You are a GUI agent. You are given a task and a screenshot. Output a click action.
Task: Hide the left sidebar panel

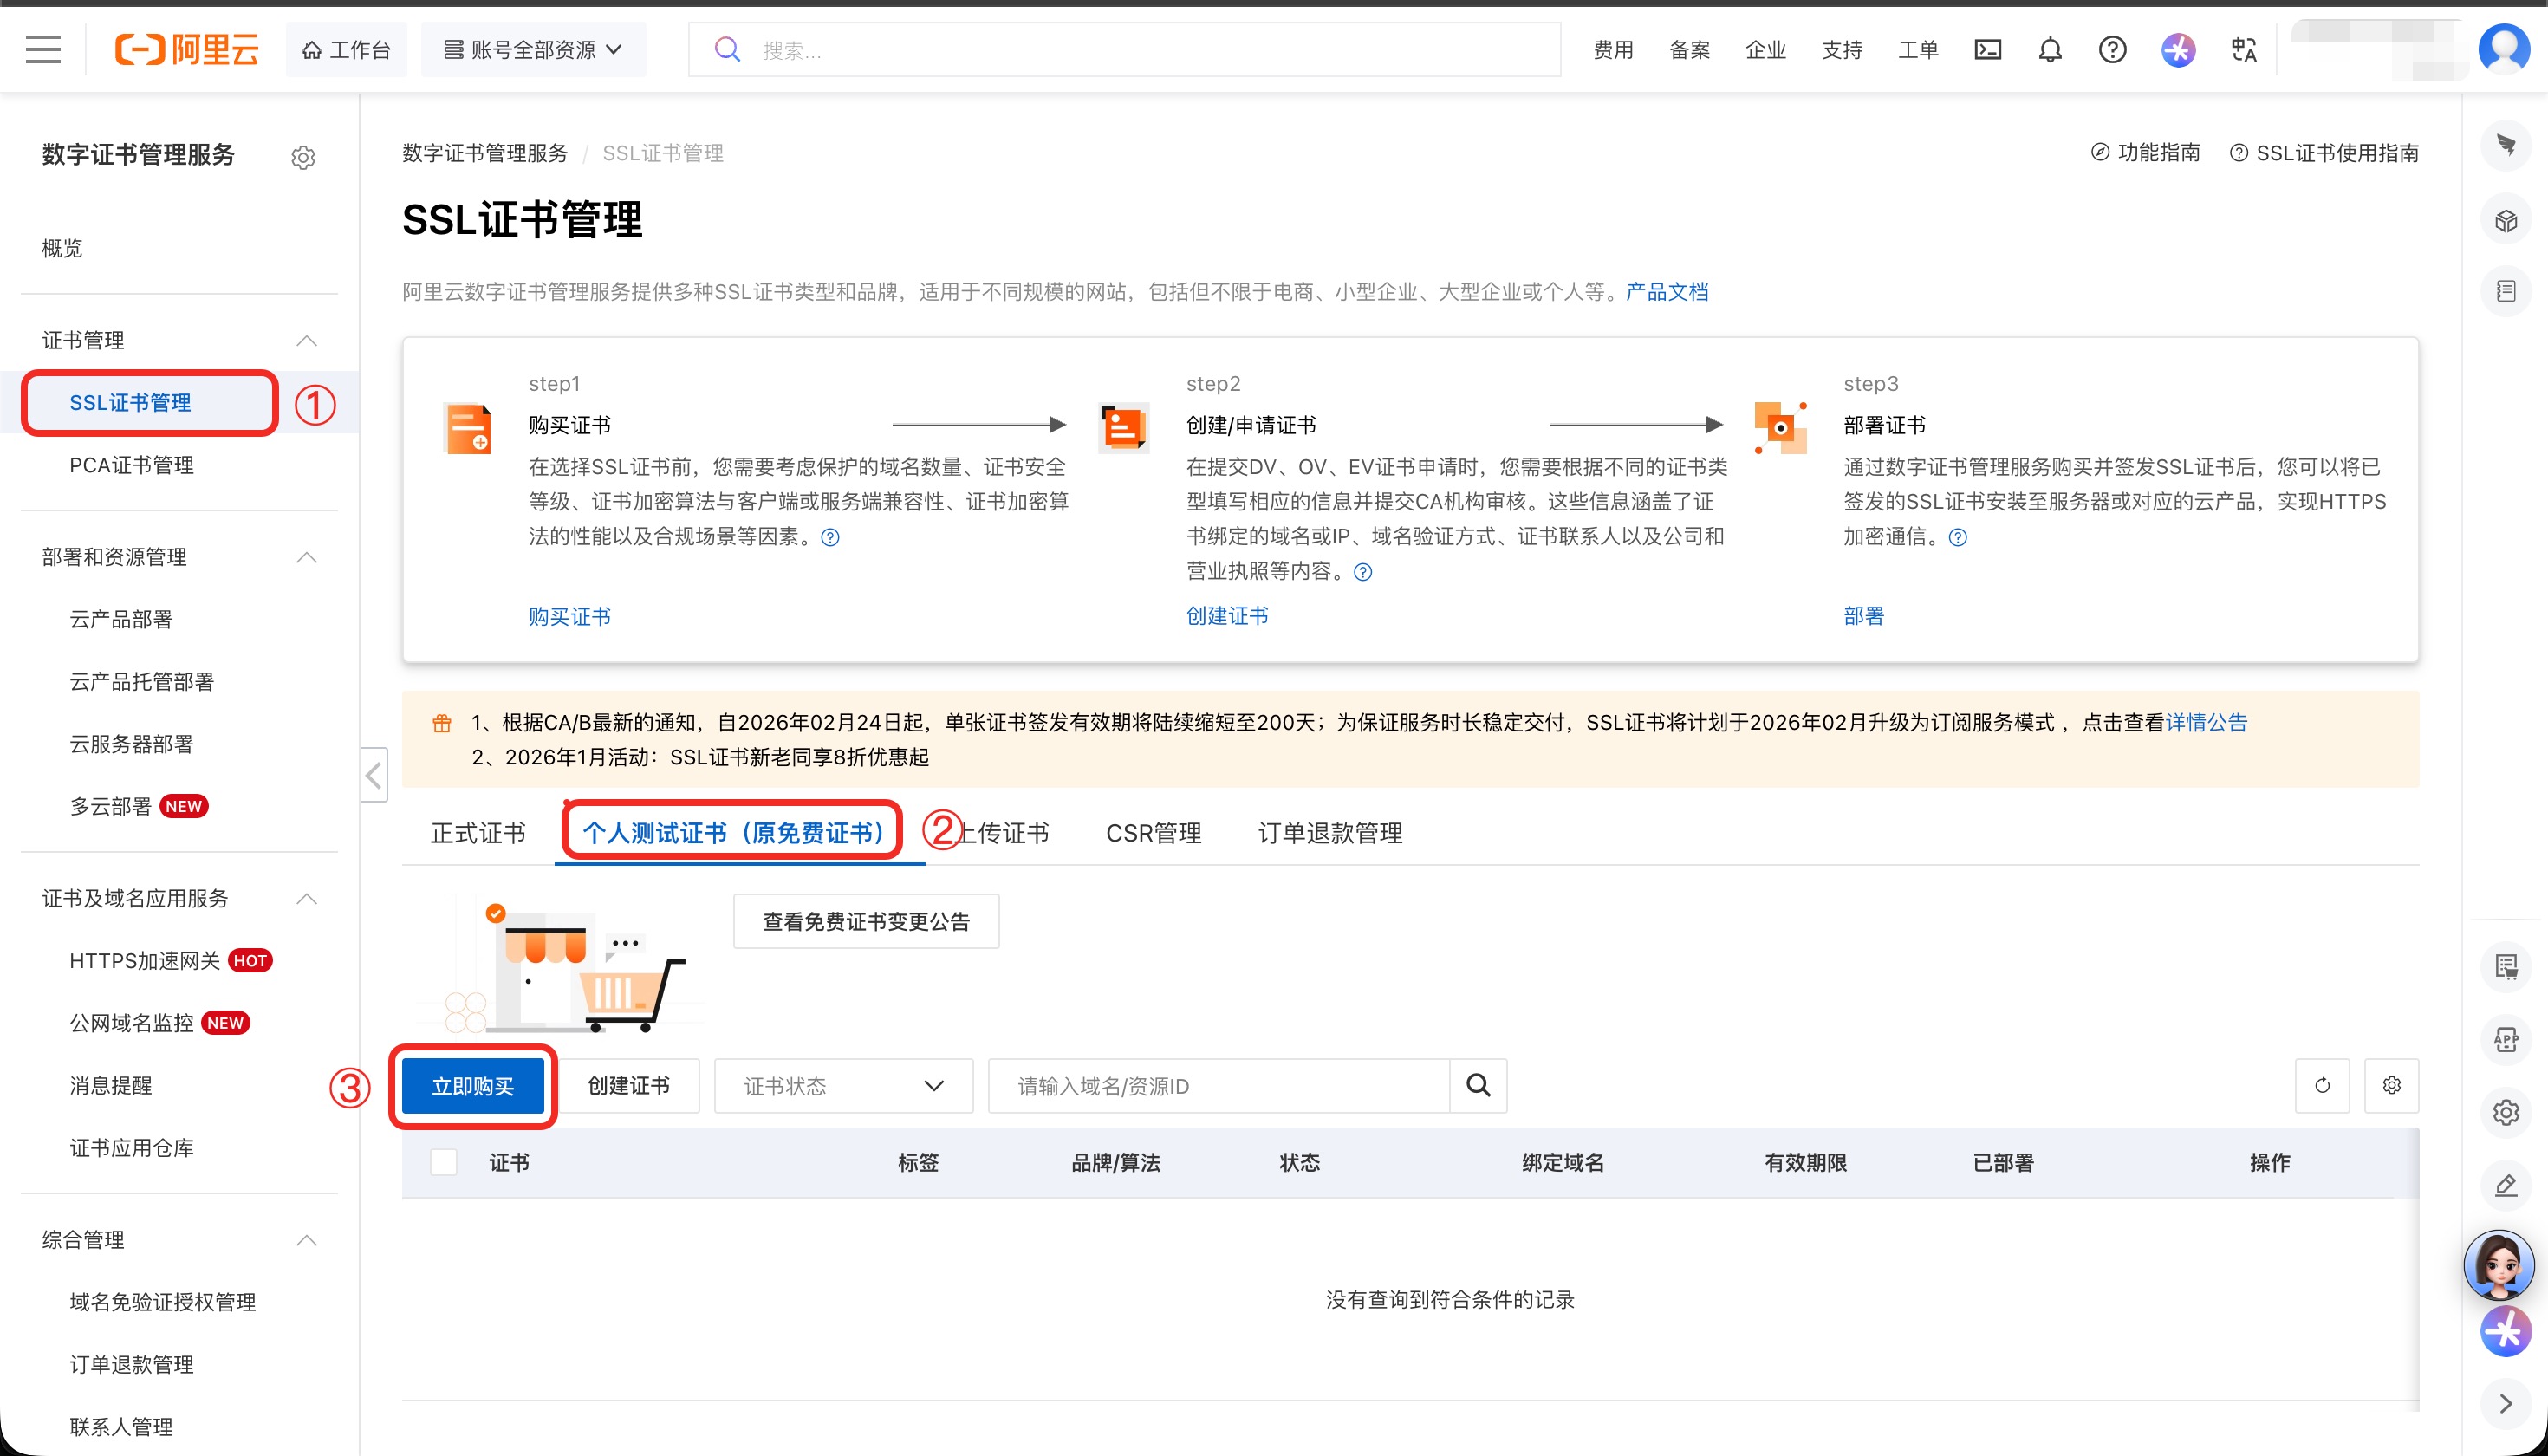[x=374, y=775]
